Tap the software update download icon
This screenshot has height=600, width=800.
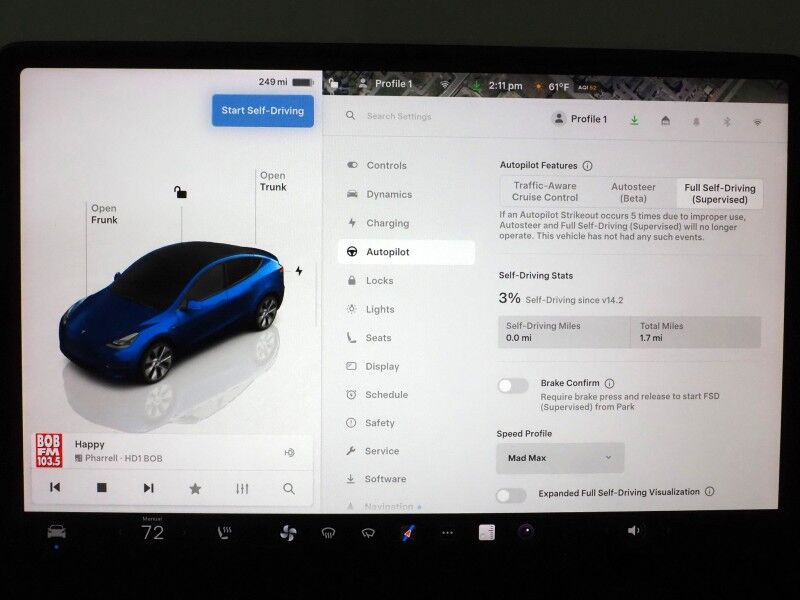[635, 118]
